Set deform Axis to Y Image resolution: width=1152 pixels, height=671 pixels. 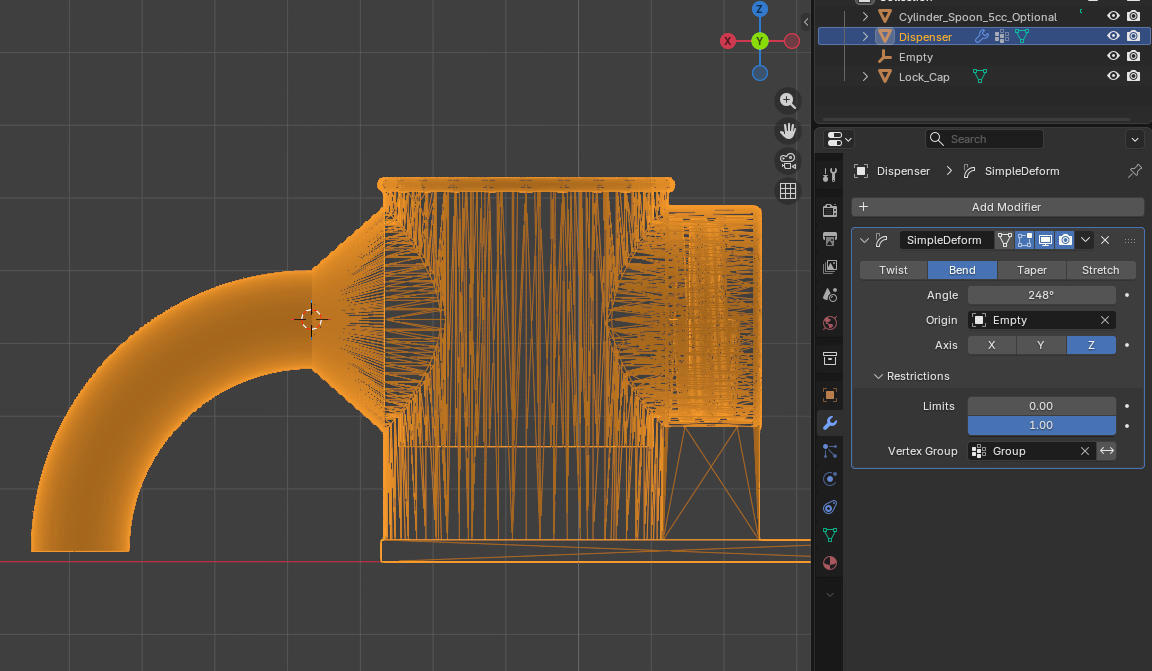pos(1041,345)
